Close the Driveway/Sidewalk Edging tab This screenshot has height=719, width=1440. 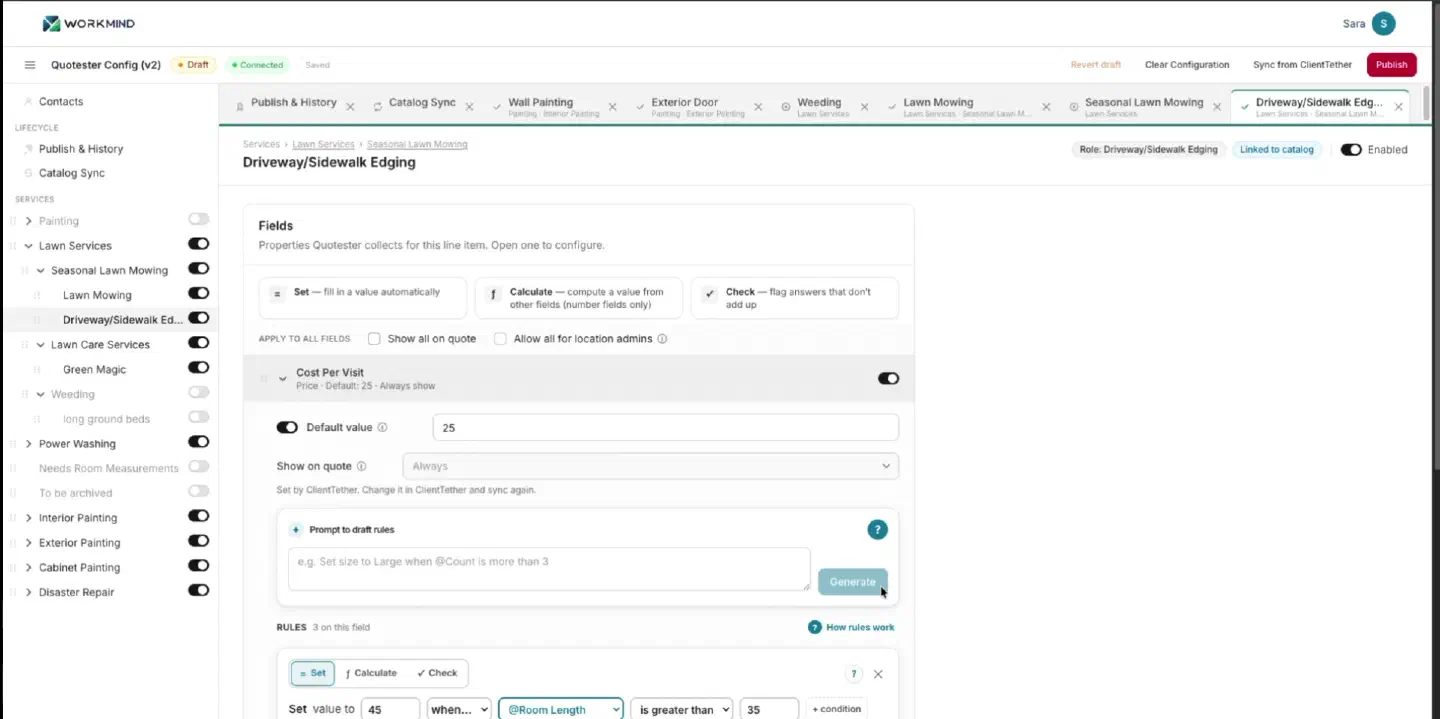1398,107
